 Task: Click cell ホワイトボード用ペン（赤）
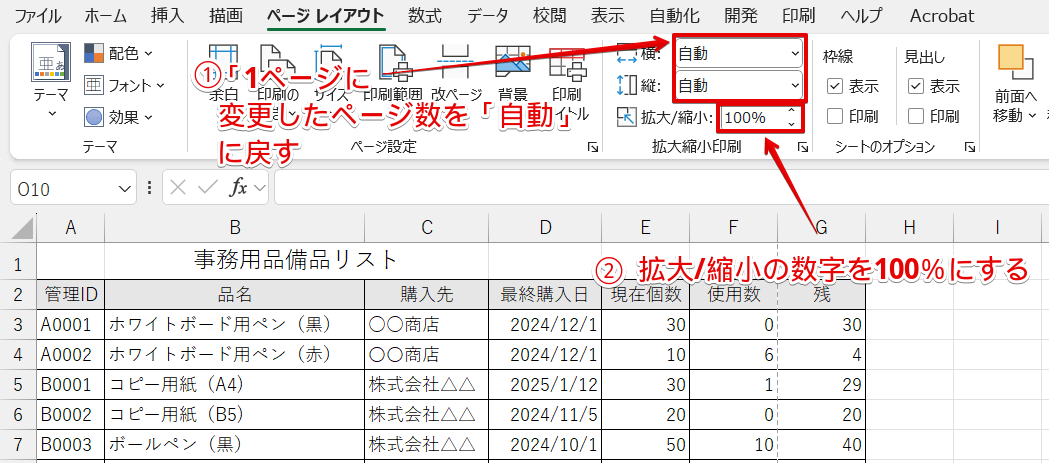[234, 354]
